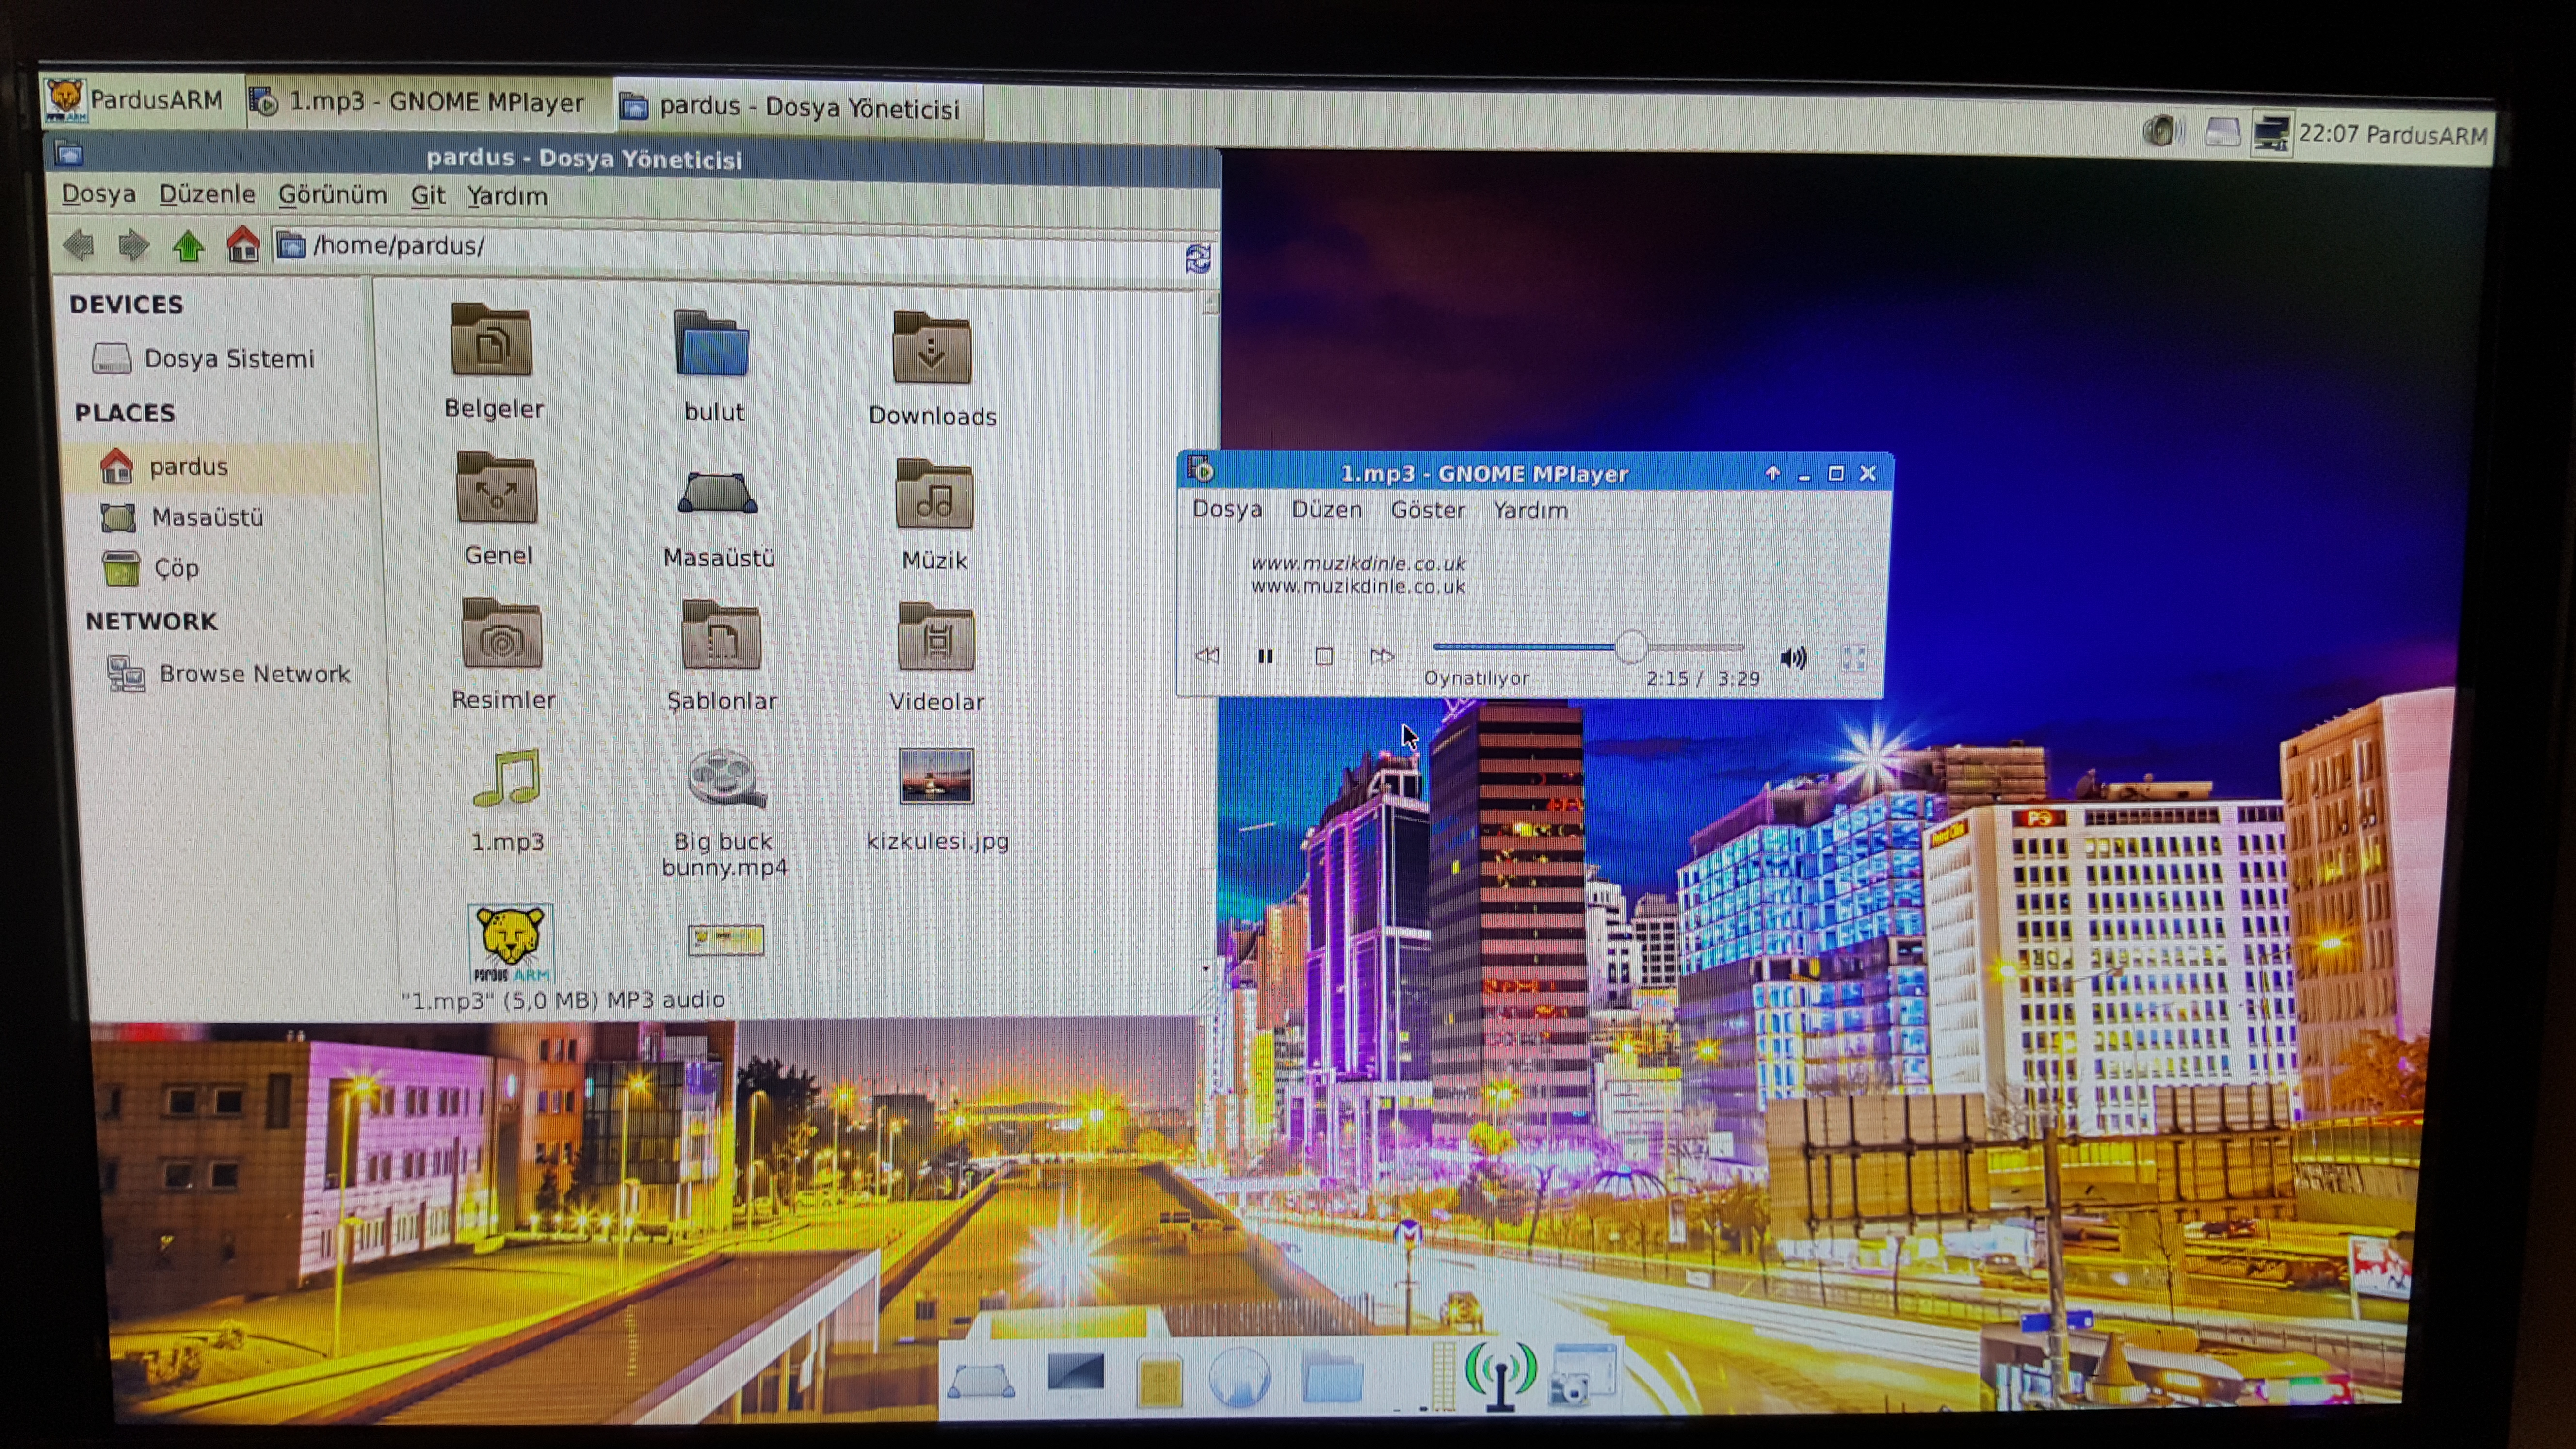The image size is (2576, 1449).
Task: Click the file manager window menu icon
Action: [69, 154]
